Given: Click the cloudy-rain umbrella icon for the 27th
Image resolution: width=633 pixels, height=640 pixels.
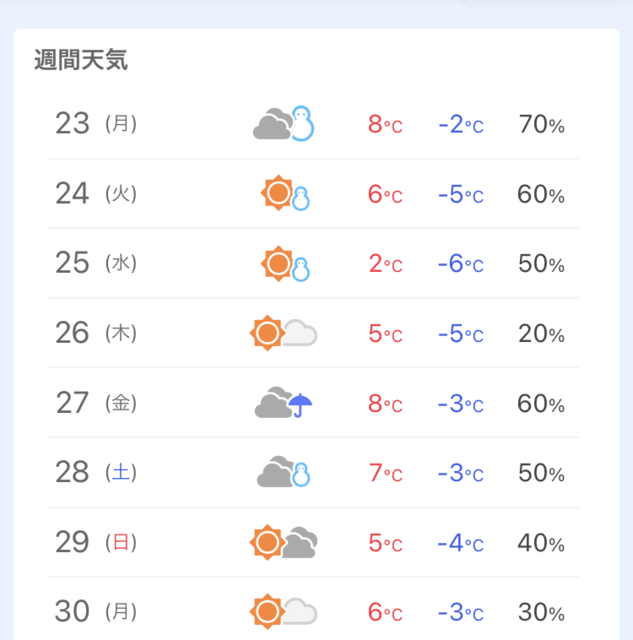Looking at the screenshot, I should [x=284, y=403].
